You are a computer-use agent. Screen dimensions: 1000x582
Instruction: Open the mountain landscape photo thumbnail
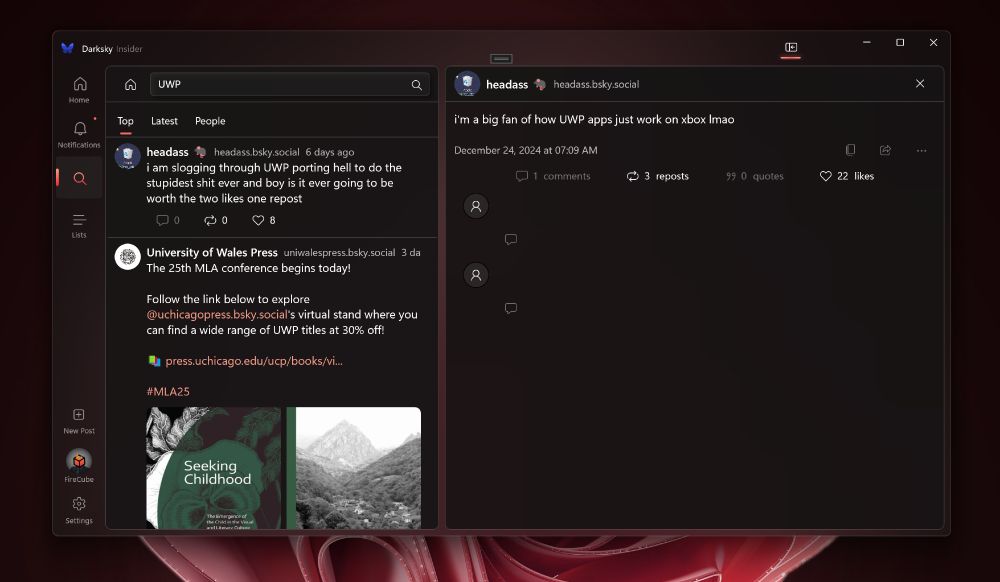353,468
